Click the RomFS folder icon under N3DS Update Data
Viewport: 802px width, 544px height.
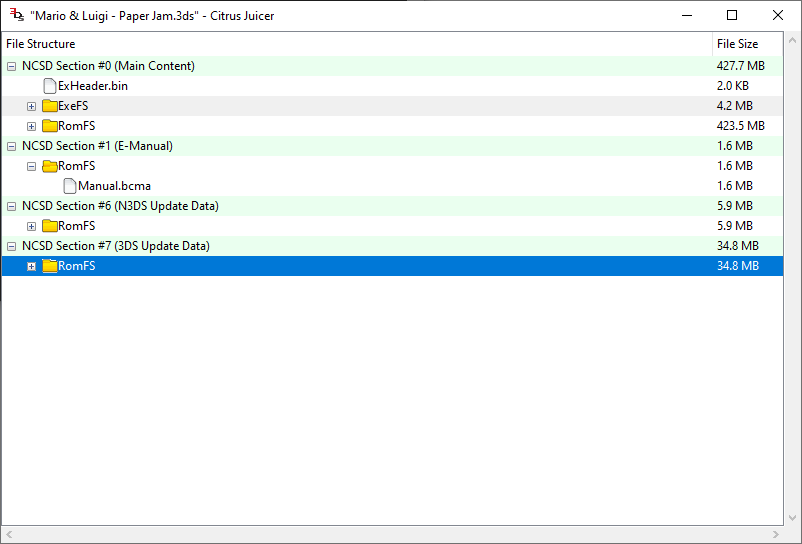[x=49, y=226]
